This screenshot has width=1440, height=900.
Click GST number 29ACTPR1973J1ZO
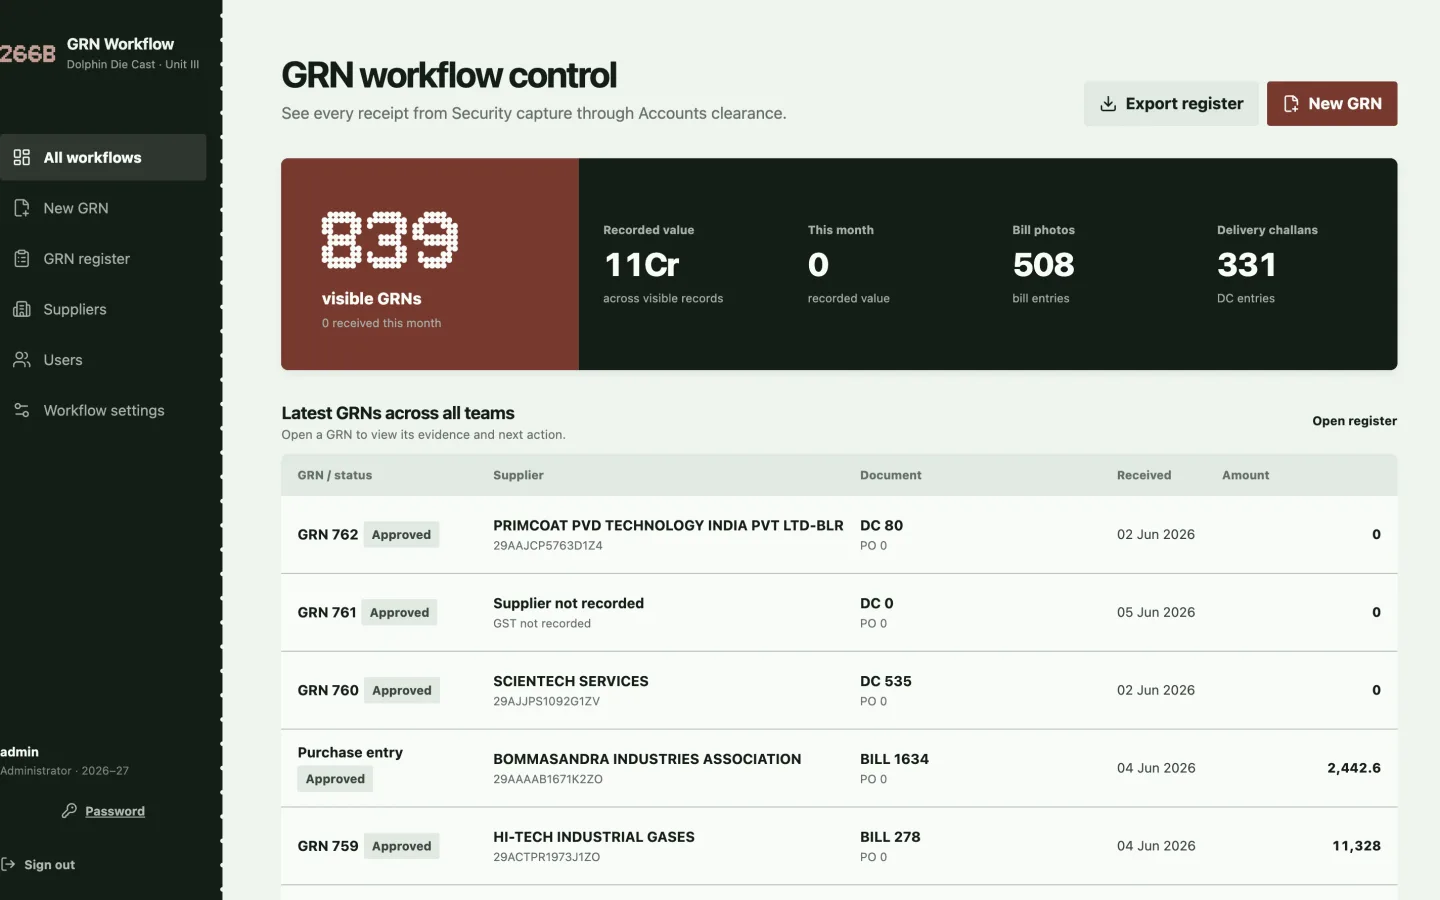coord(546,858)
